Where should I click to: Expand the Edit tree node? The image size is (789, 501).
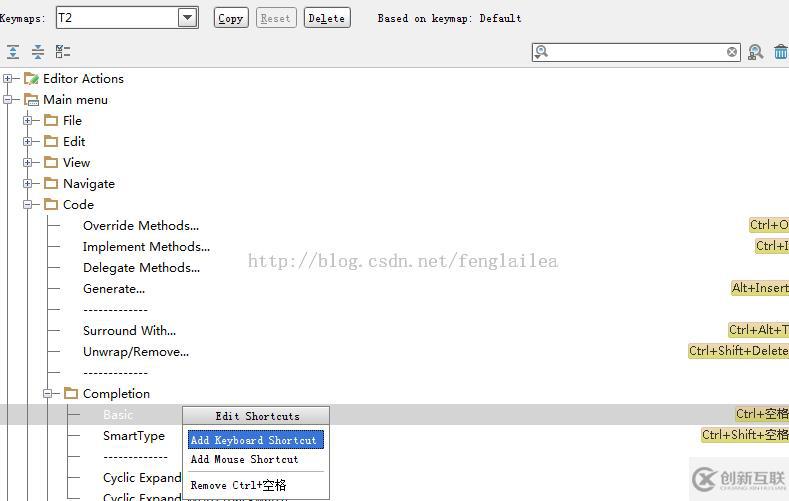(x=28, y=141)
